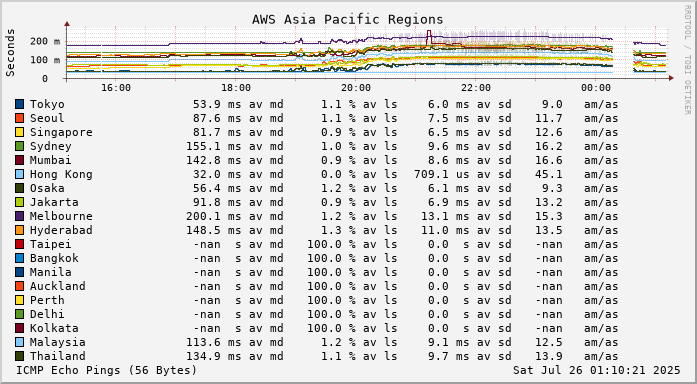
Task: Click the graph title AWS Asia Pacific Regions
Action: pyautogui.click(x=348, y=20)
